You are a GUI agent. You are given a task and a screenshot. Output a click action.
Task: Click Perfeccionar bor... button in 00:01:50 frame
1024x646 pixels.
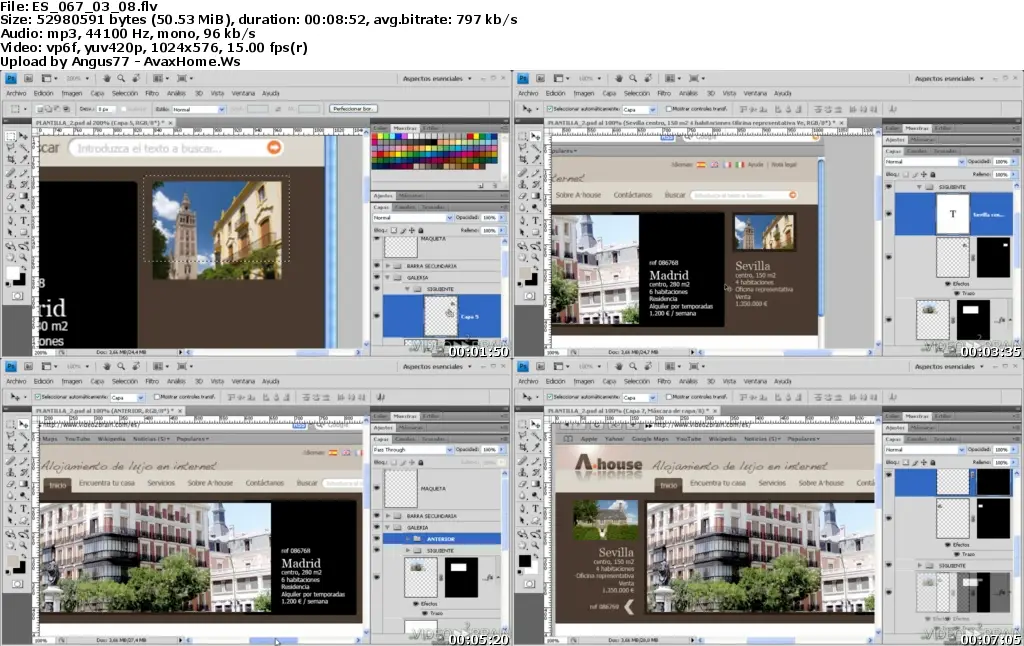click(353, 108)
